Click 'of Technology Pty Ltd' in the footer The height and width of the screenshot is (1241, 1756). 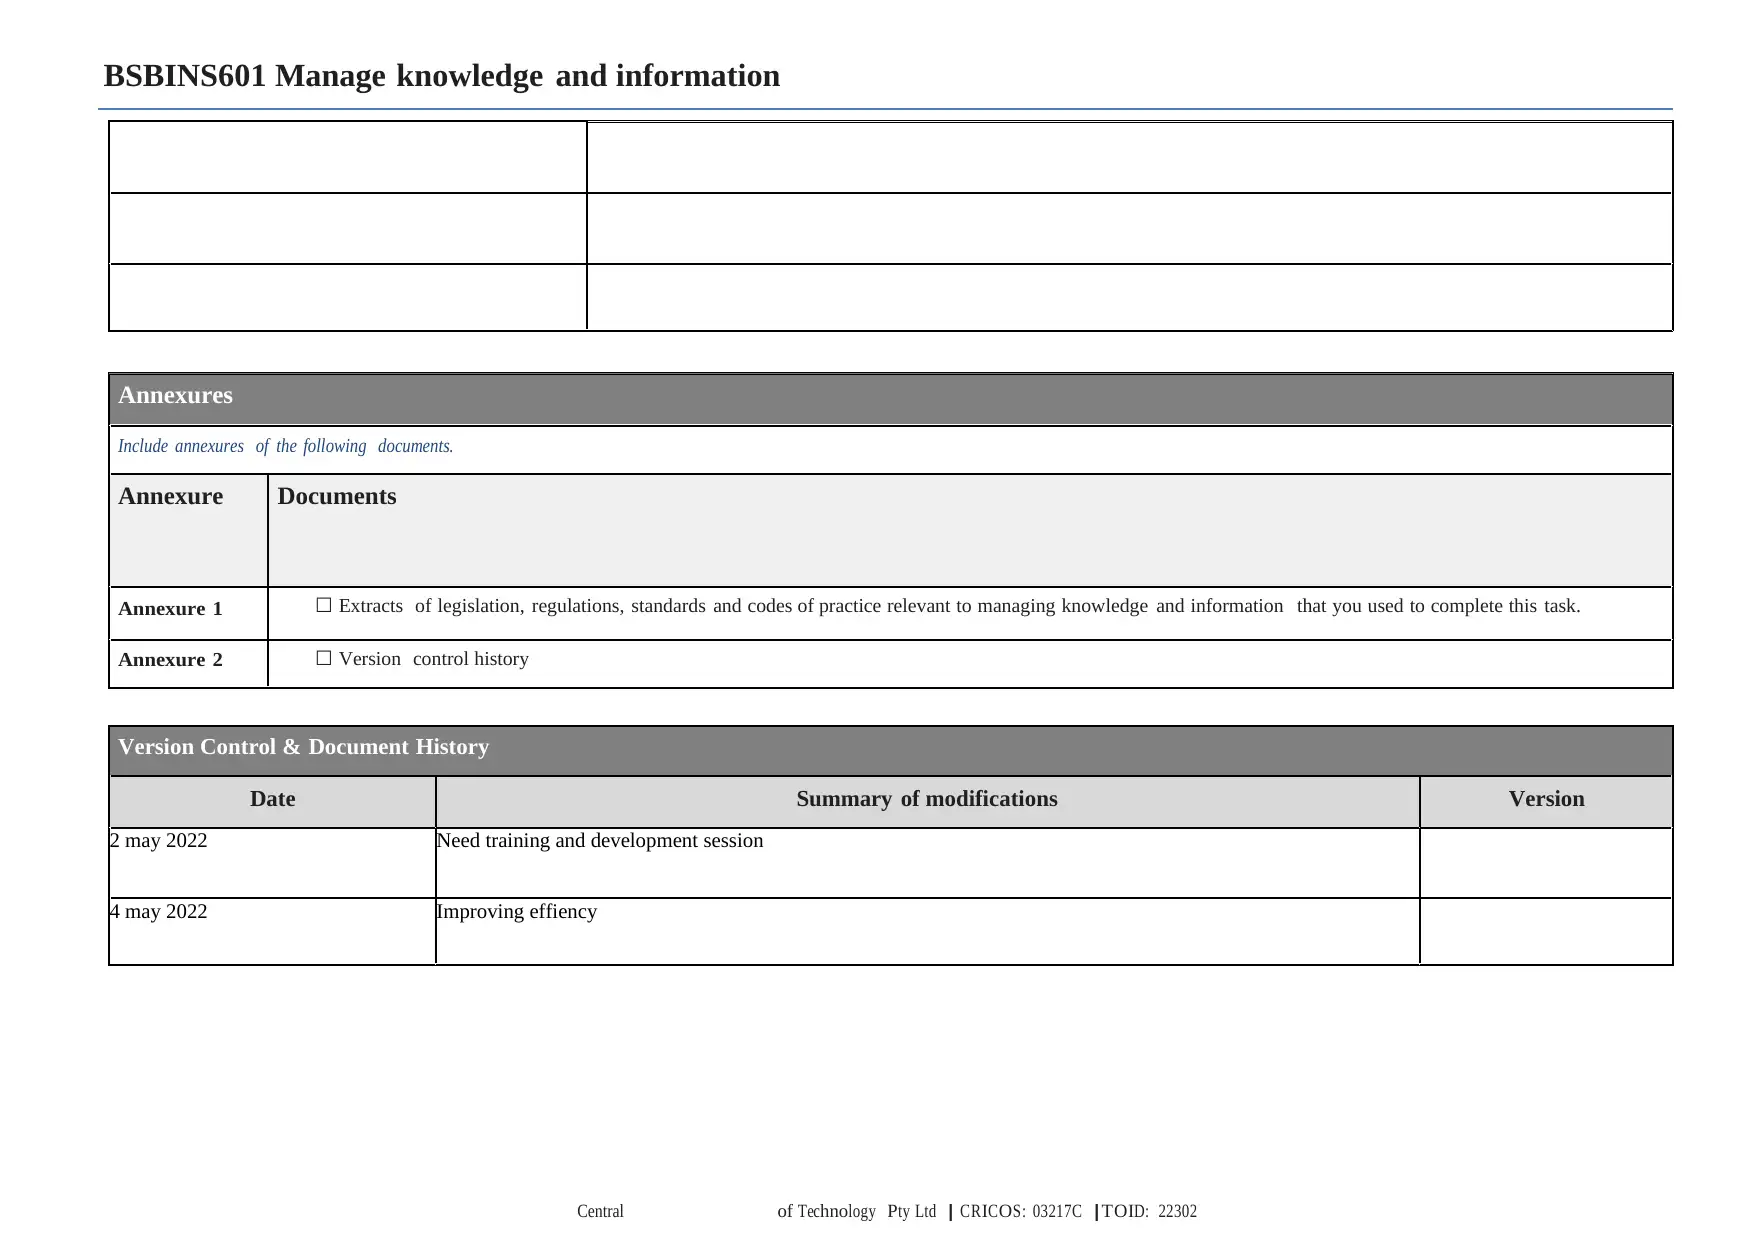coord(857,1212)
